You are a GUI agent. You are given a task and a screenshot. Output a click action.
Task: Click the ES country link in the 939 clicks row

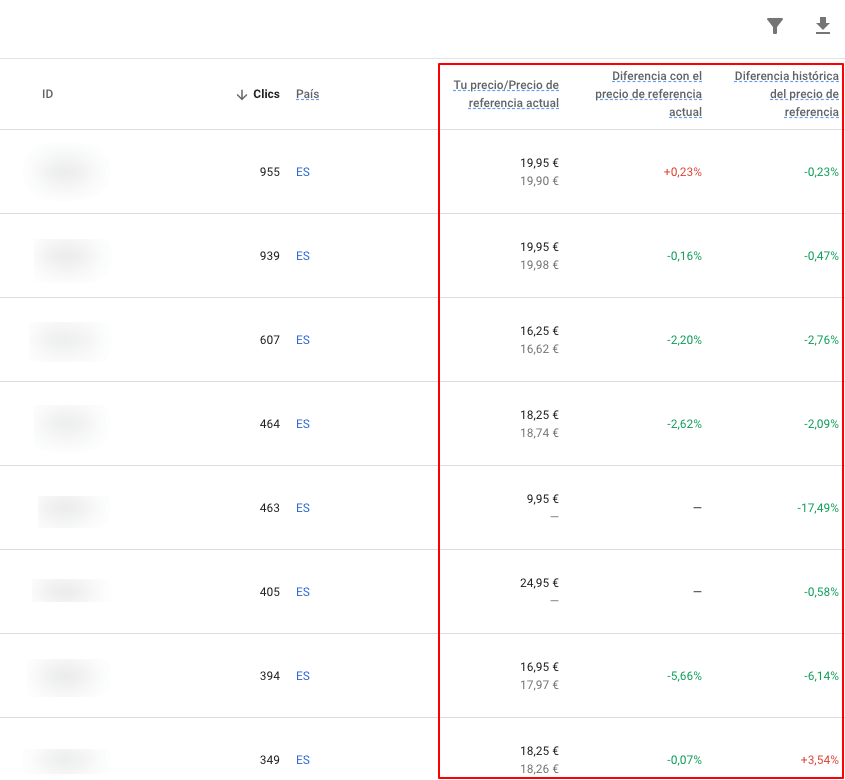tap(303, 256)
